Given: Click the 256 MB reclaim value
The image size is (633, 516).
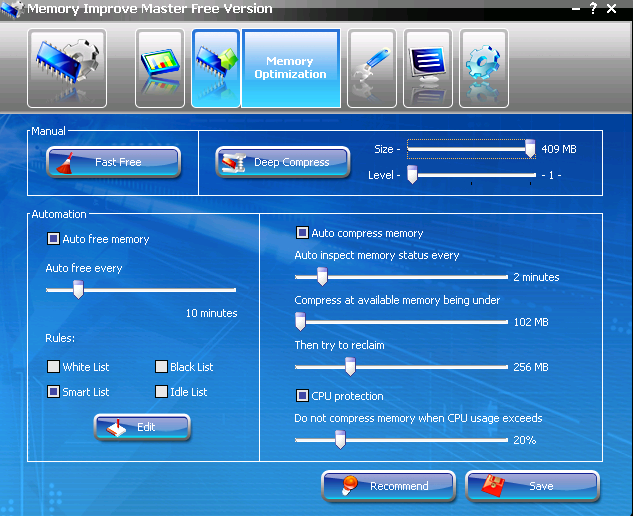Looking at the screenshot, I should click(531, 367).
